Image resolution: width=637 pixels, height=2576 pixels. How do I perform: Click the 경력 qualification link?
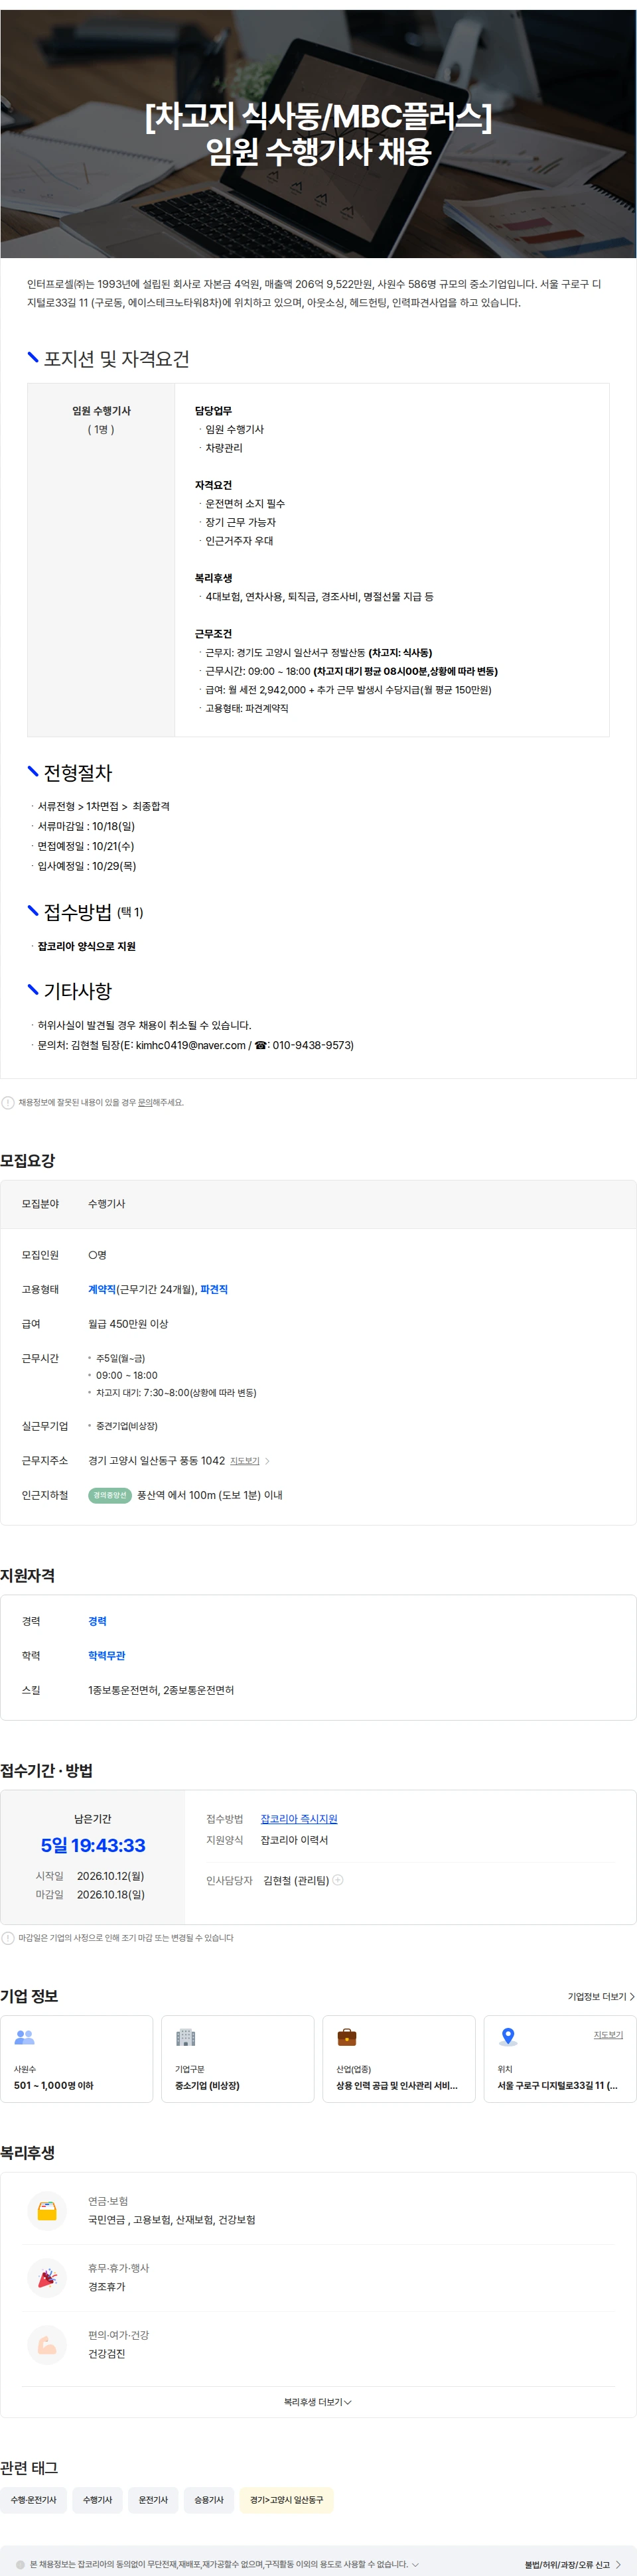(97, 1621)
